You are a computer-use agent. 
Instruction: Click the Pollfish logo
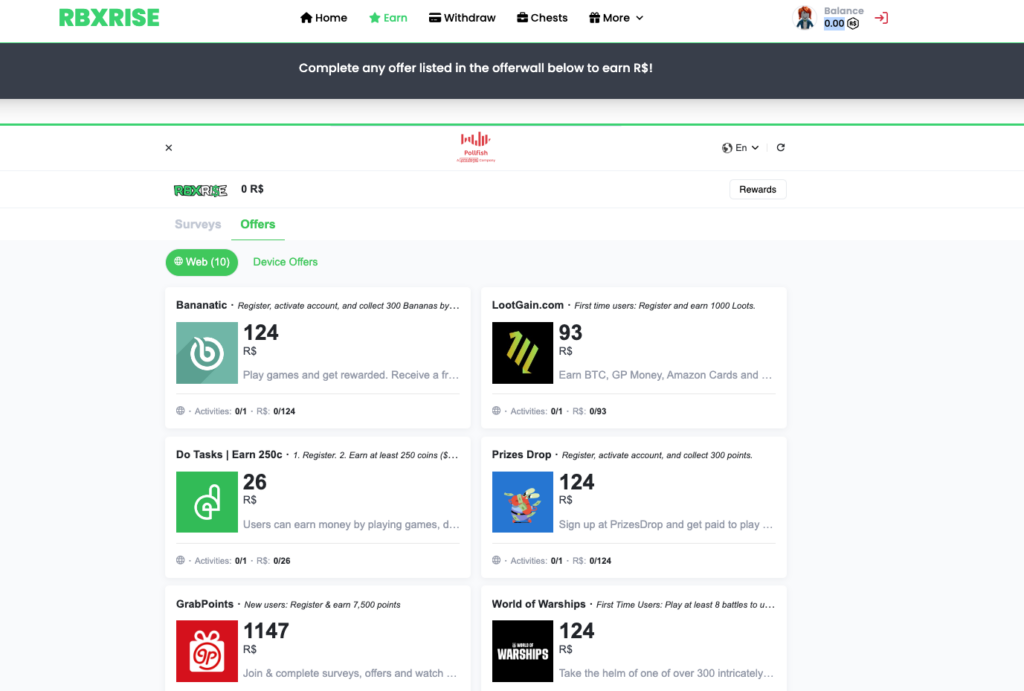475,147
